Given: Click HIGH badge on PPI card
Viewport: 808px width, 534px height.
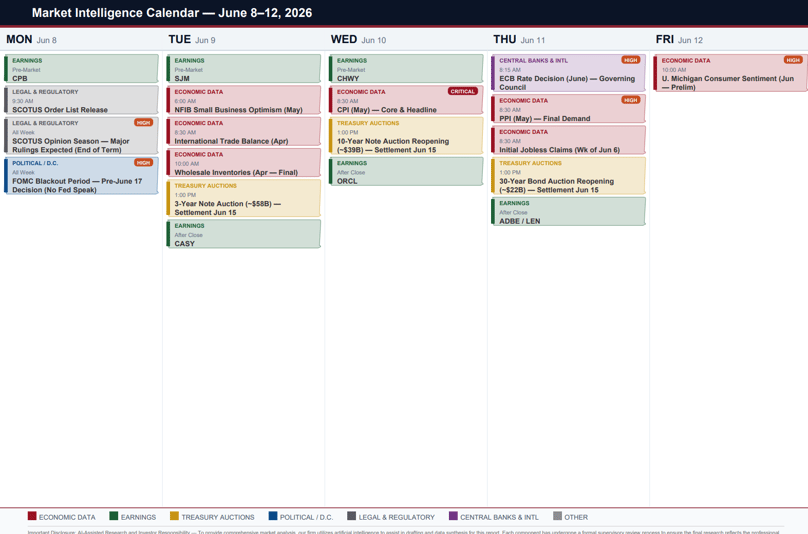Looking at the screenshot, I should click(x=631, y=100).
